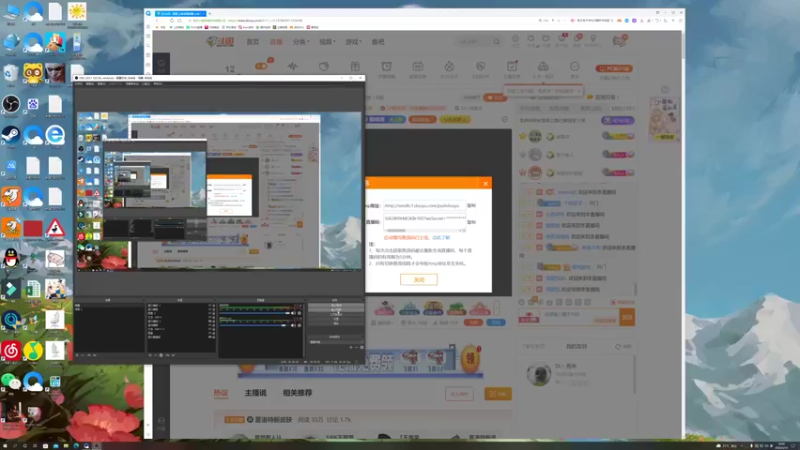Click the 关闭 button in dialog
800x450 pixels.
(x=419, y=280)
